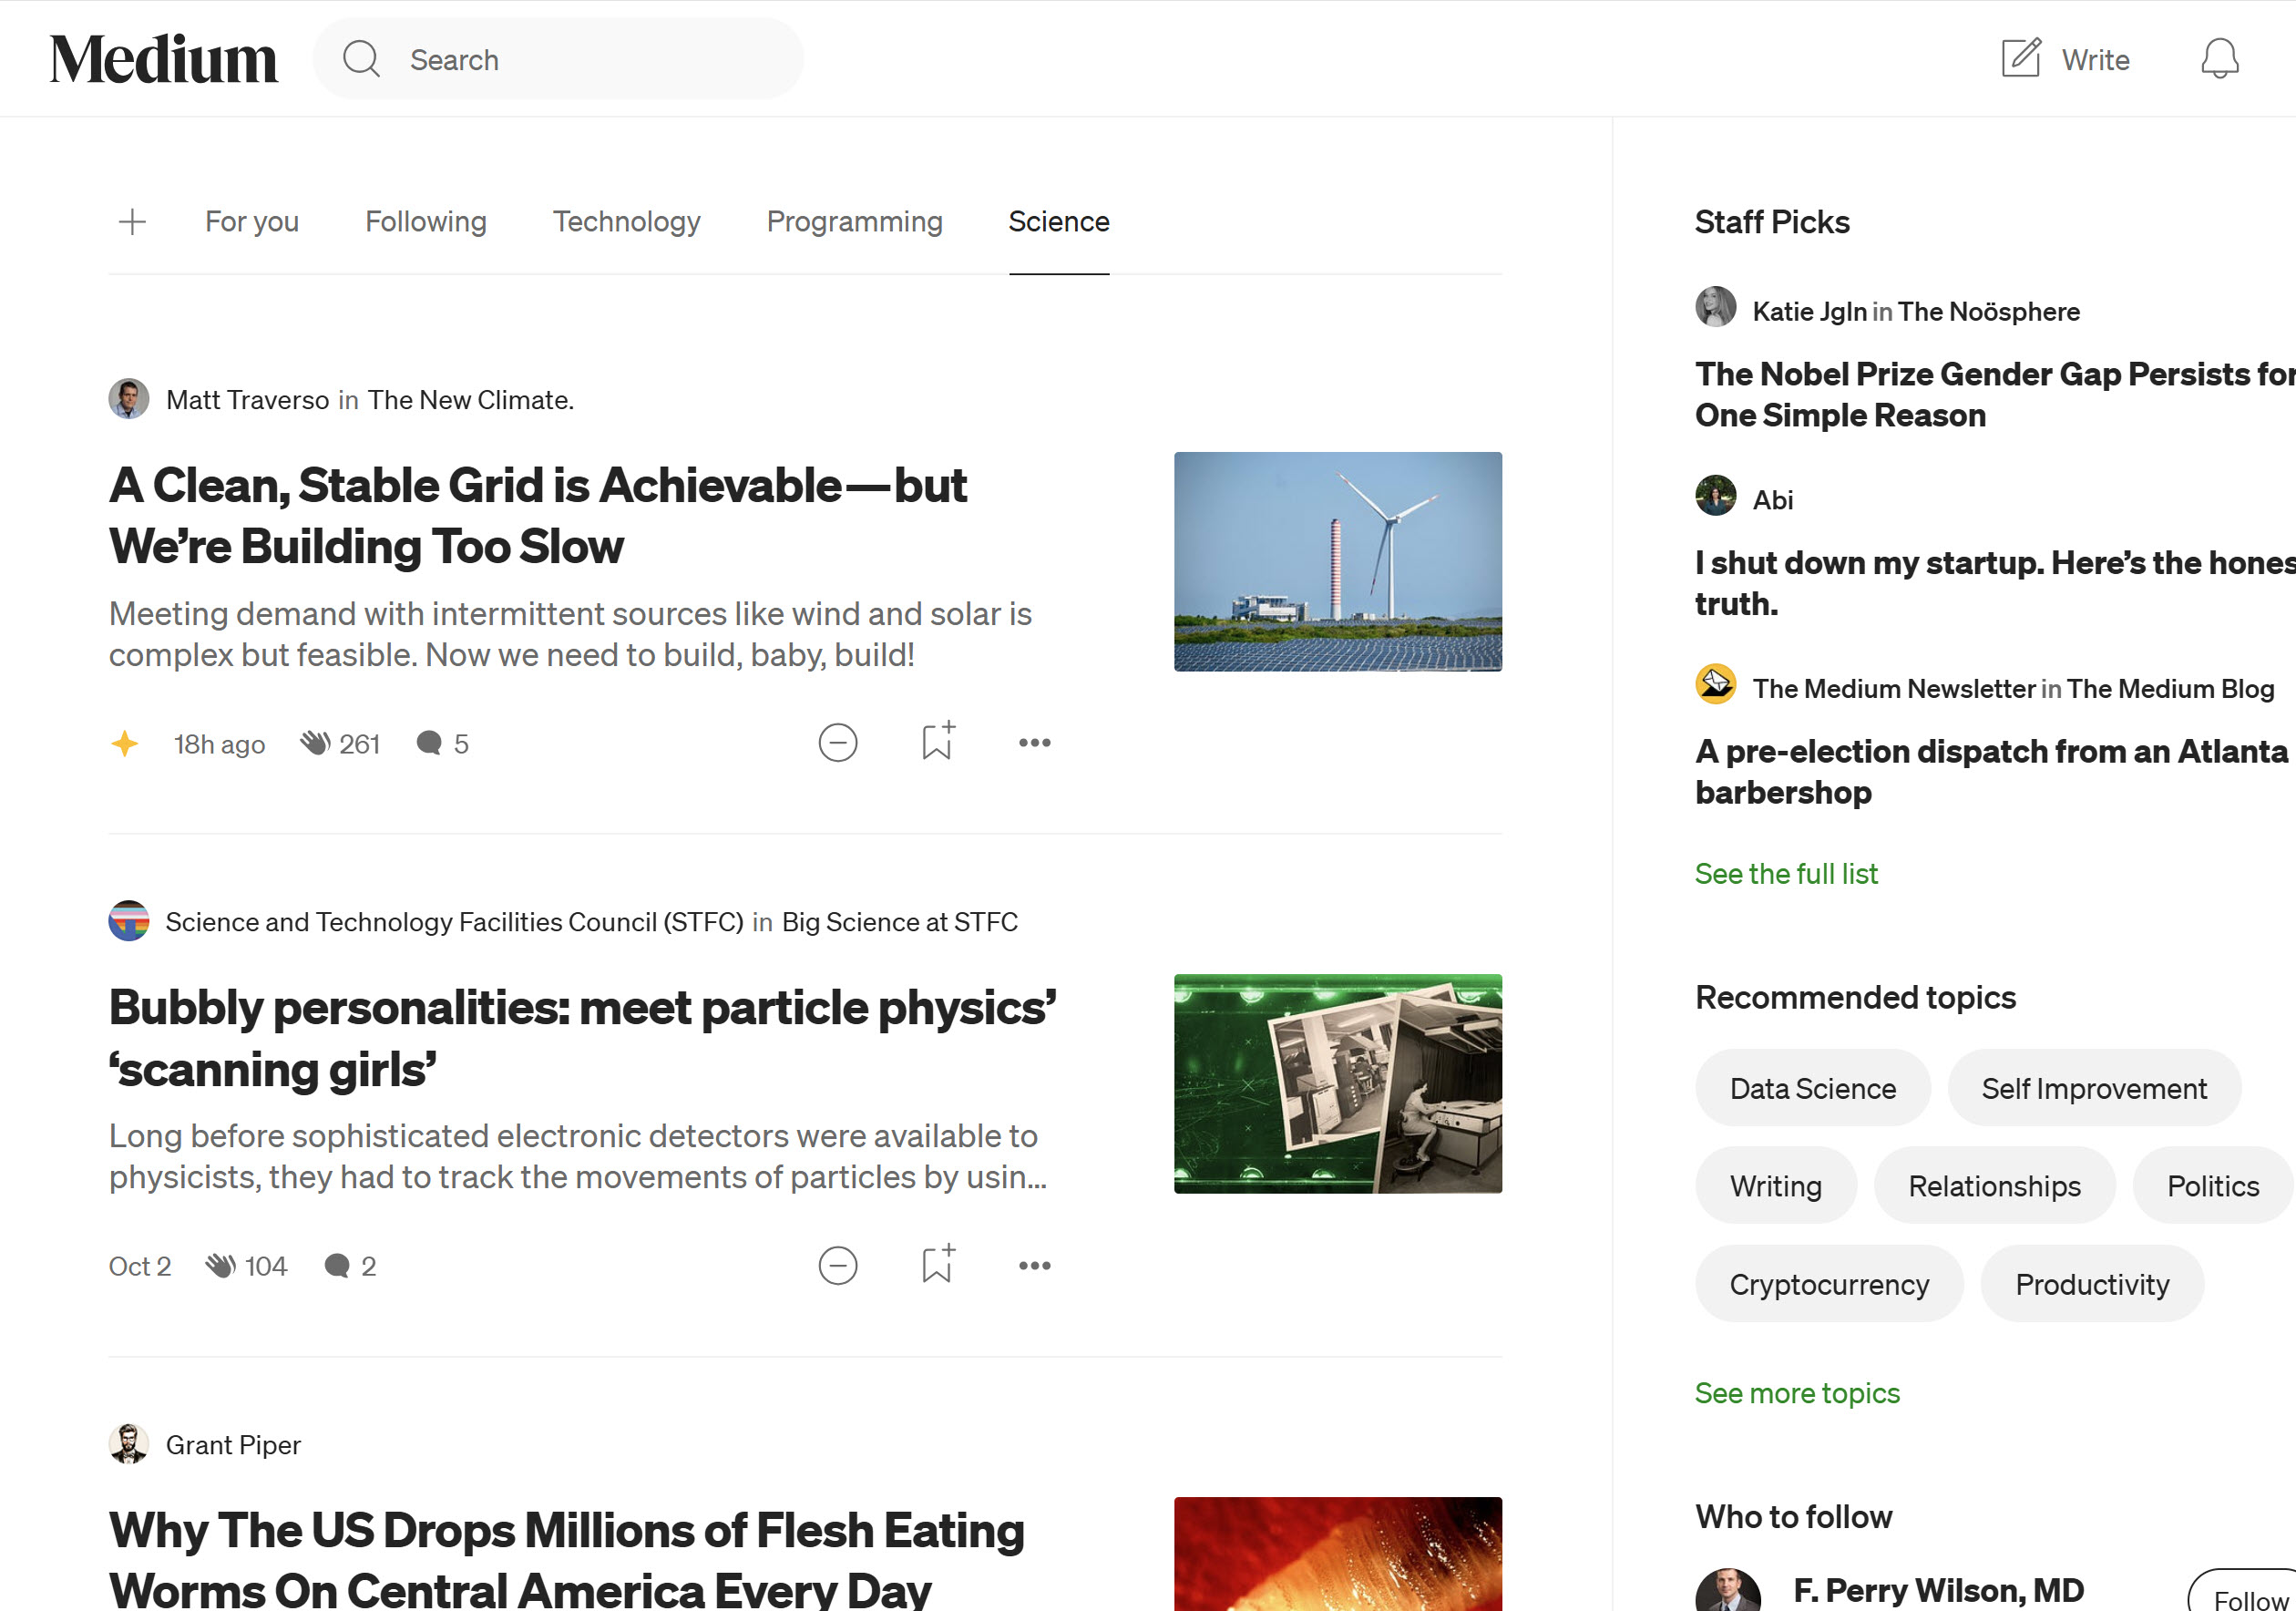Click See the full list link
The width and height of the screenshot is (2296, 1611).
[1785, 874]
